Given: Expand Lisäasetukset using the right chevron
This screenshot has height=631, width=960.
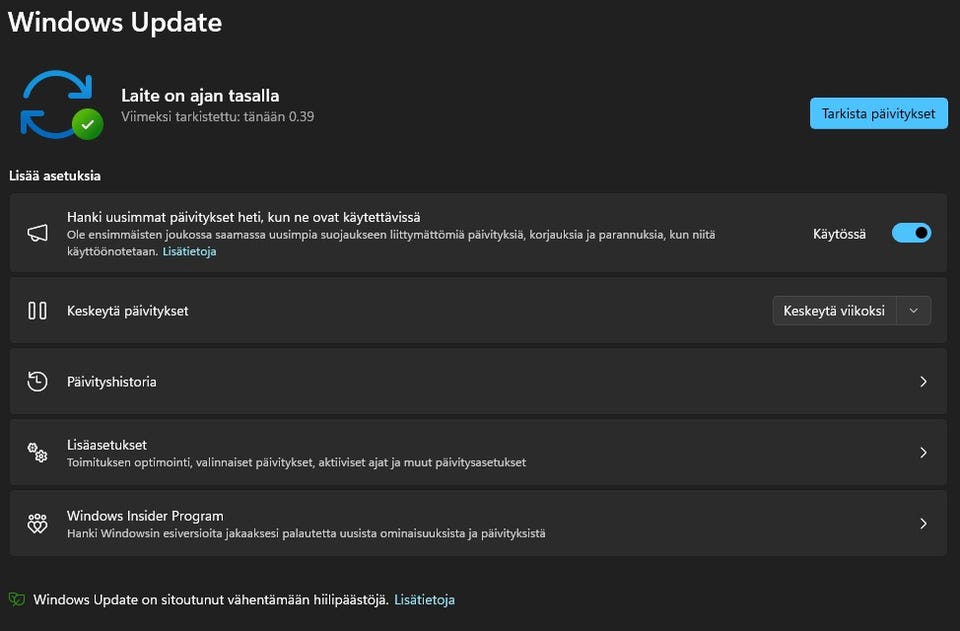Looking at the screenshot, I should 923,452.
